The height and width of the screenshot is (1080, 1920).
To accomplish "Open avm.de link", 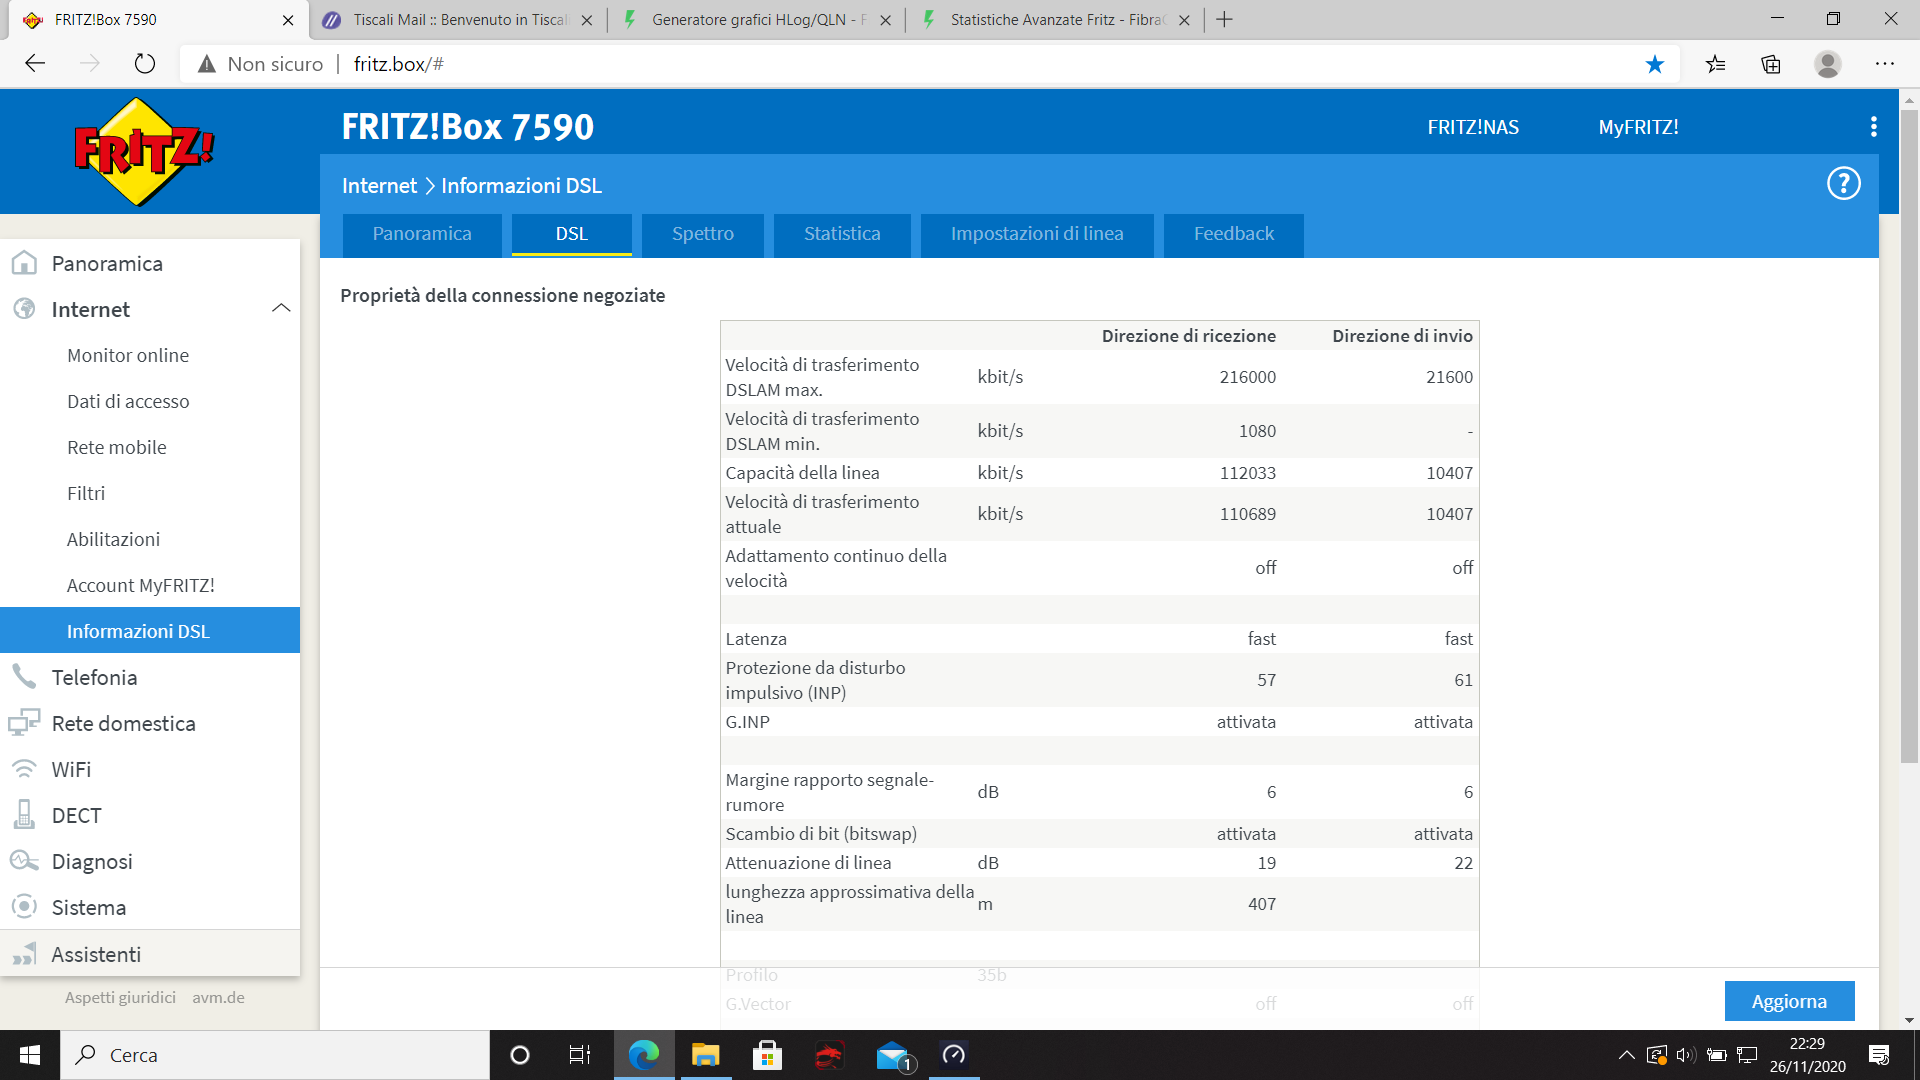I will click(218, 997).
